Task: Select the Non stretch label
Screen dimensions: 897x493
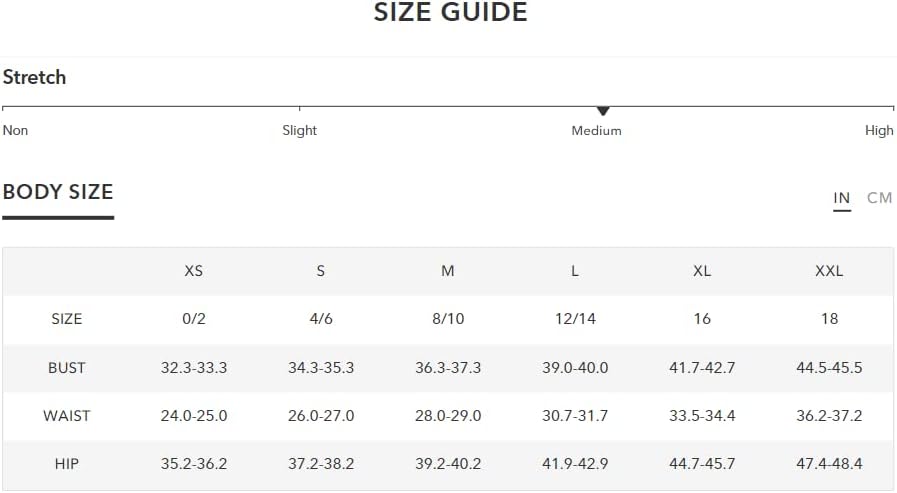Action: pyautogui.click(x=15, y=130)
